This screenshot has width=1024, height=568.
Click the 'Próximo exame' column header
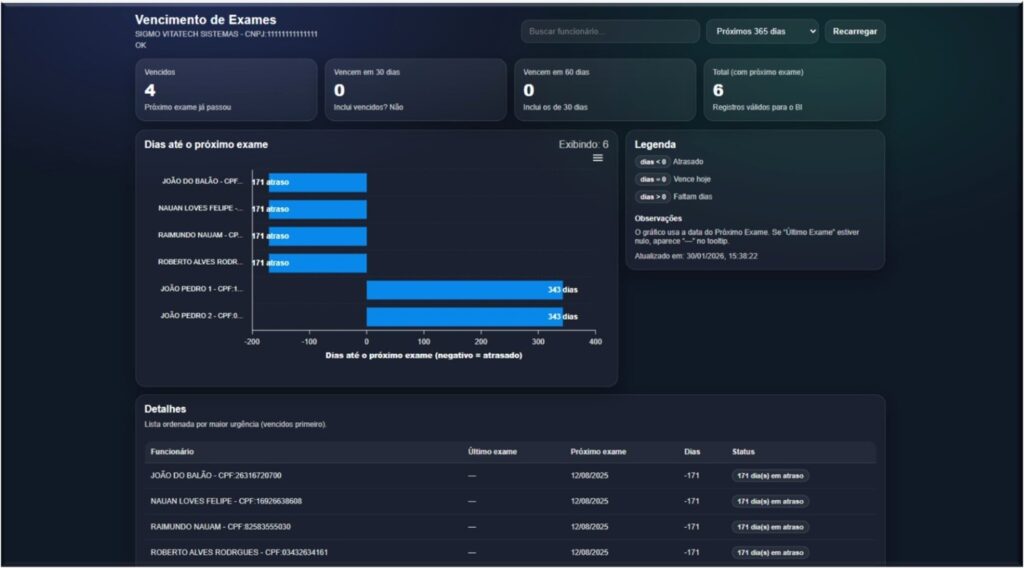(x=598, y=452)
